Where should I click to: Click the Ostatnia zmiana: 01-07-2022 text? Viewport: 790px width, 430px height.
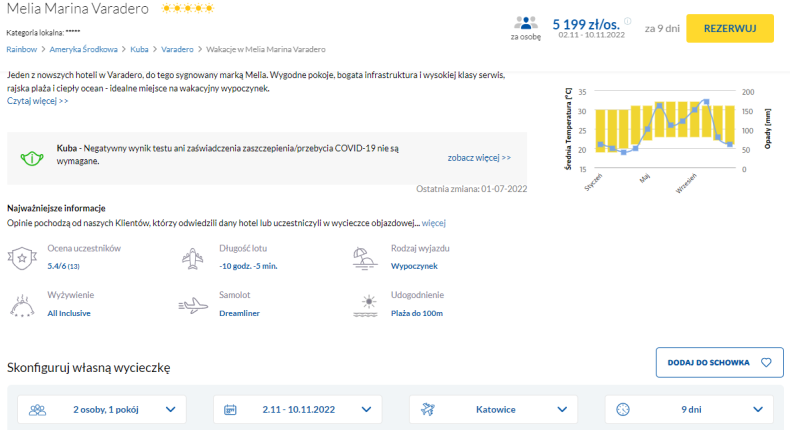(472, 189)
